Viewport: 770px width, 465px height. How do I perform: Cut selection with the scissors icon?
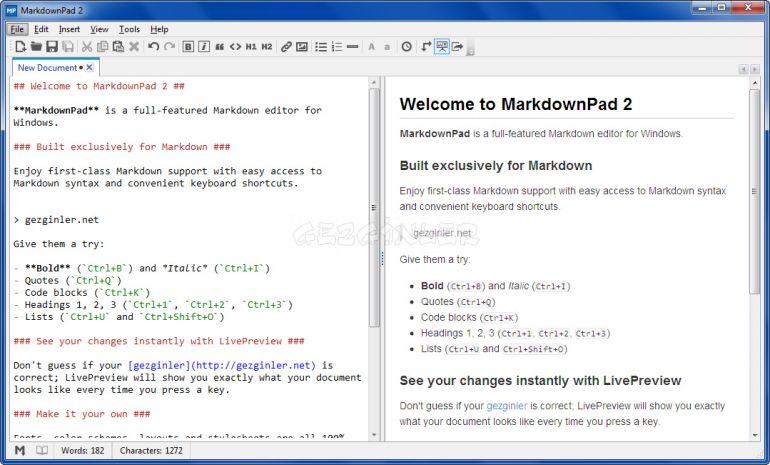point(87,47)
